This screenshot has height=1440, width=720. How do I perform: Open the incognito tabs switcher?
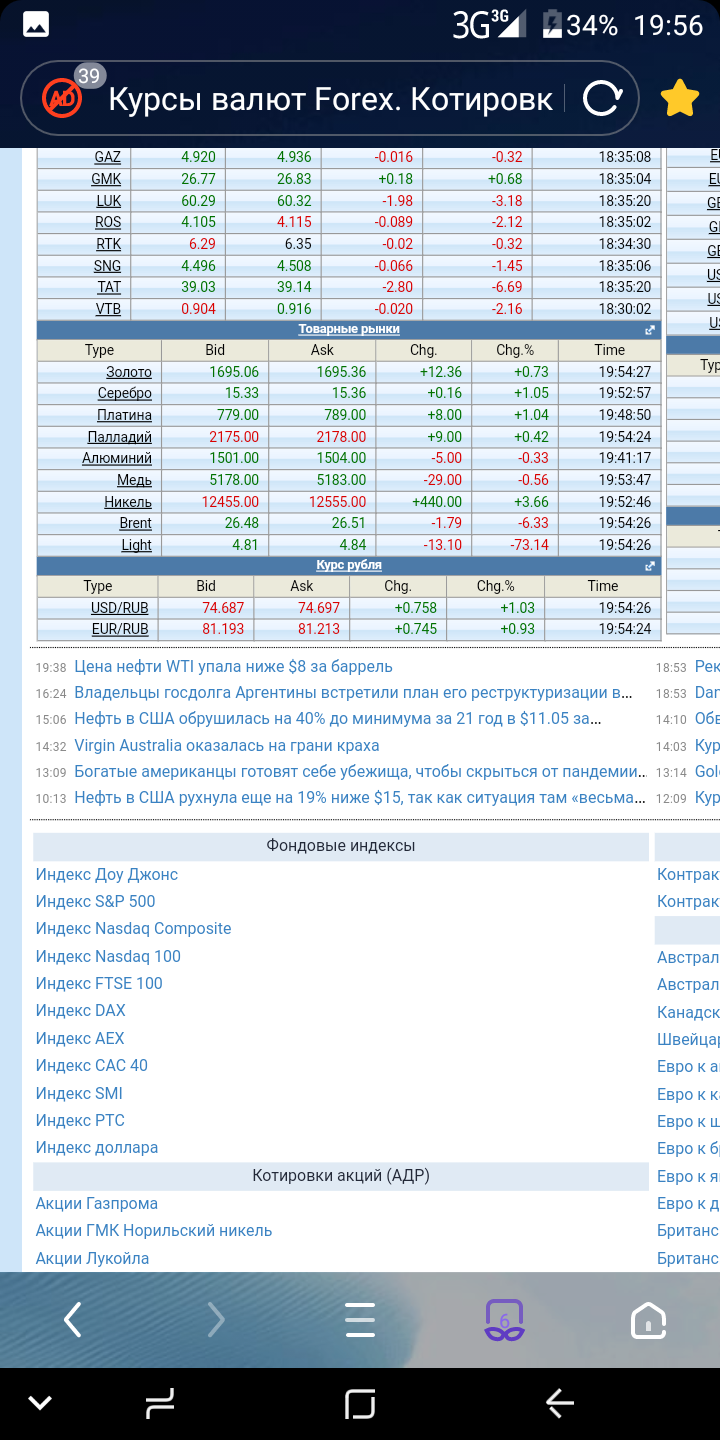click(x=504, y=1320)
